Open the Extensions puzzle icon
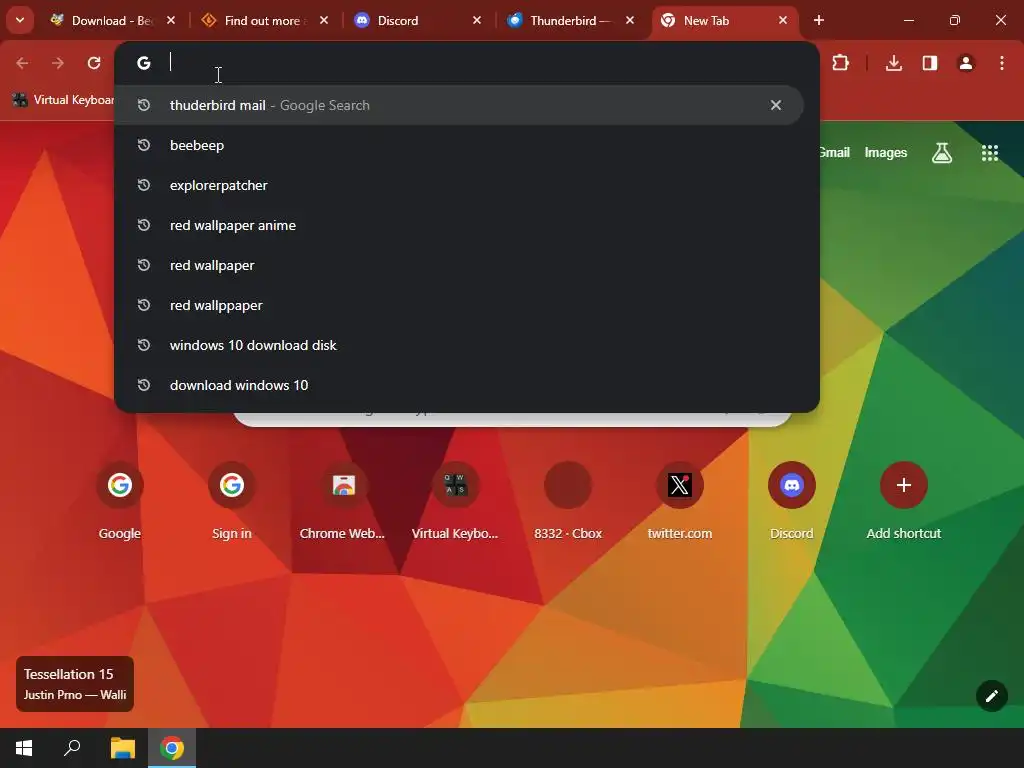The image size is (1024, 768). pyautogui.click(x=840, y=63)
